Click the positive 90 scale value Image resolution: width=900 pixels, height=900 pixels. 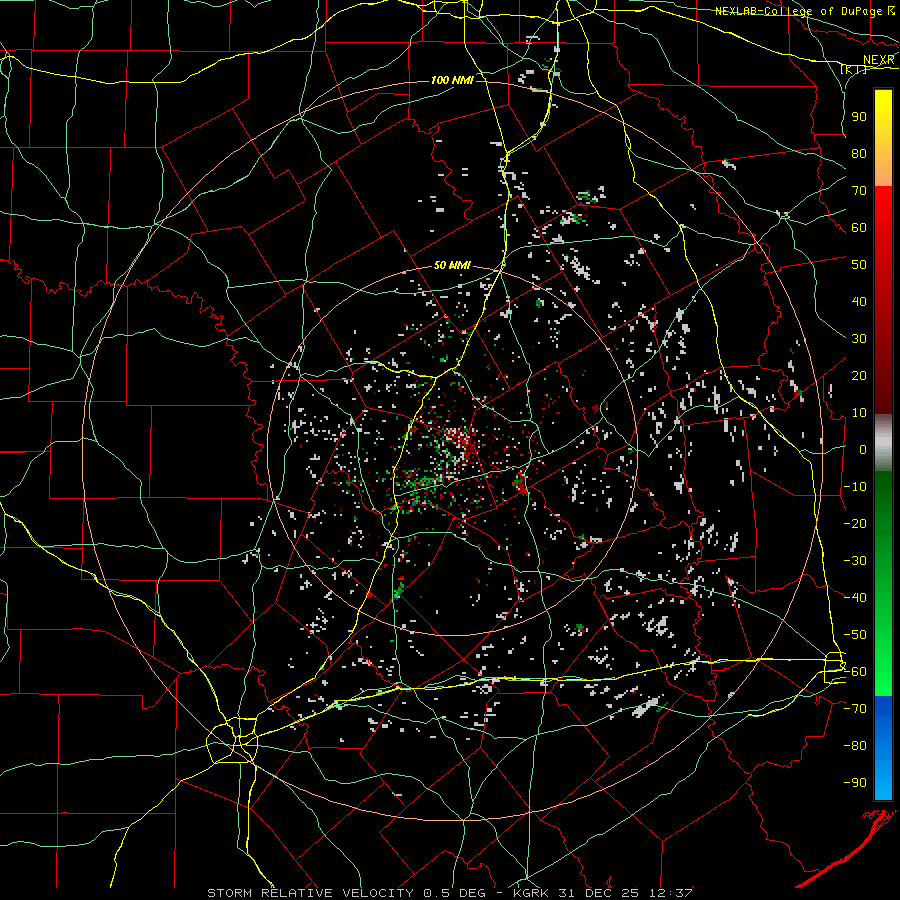point(859,117)
